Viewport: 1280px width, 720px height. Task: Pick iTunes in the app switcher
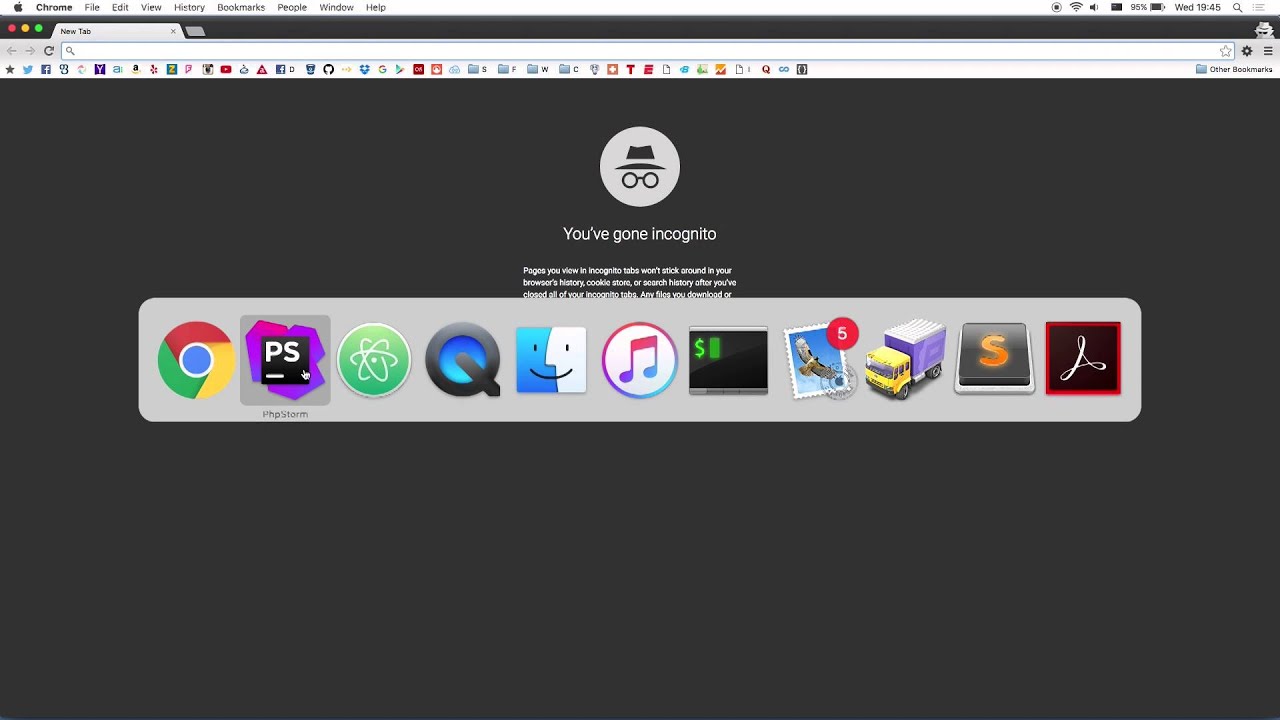click(x=640, y=360)
